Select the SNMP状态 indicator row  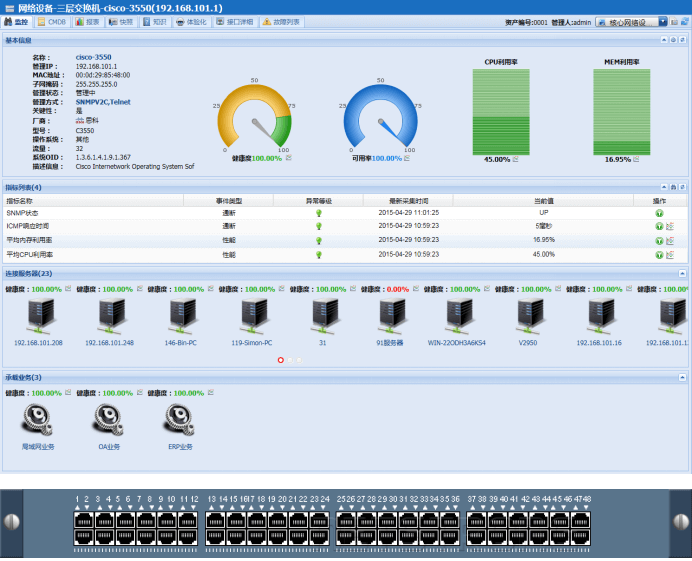pyautogui.click(x=346, y=213)
